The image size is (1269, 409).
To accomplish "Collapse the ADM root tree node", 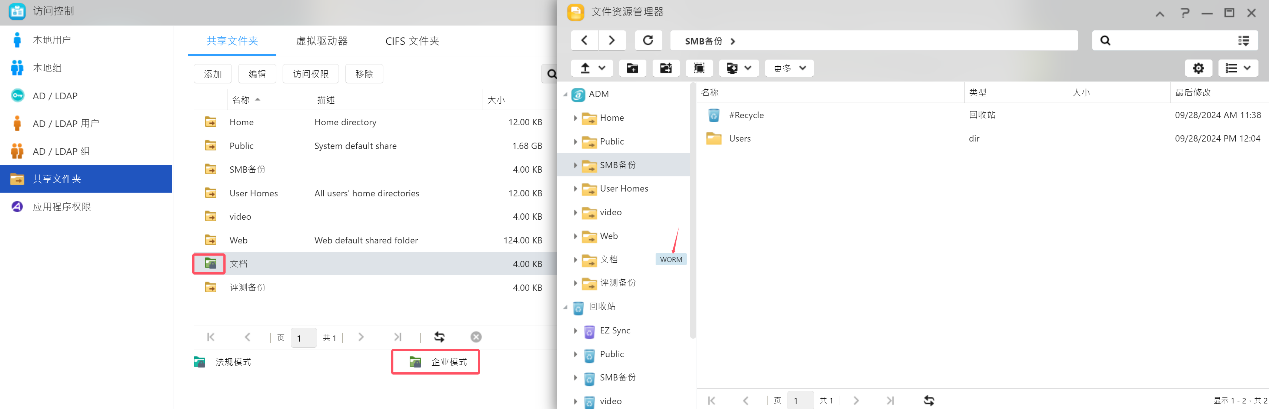I will pos(564,94).
